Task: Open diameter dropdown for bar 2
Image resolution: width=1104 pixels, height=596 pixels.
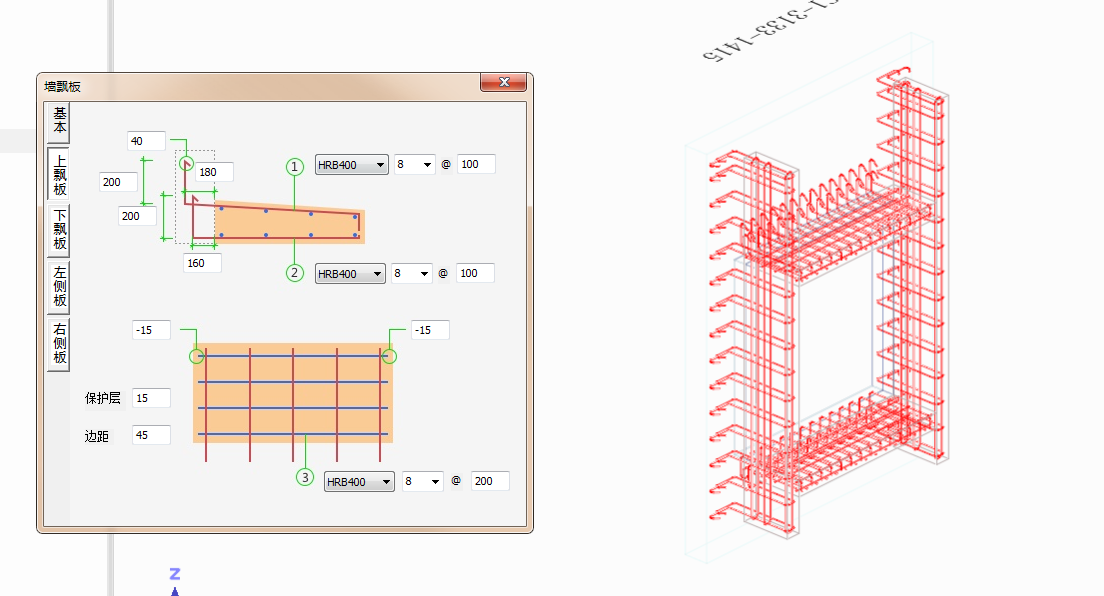Action: (x=412, y=273)
